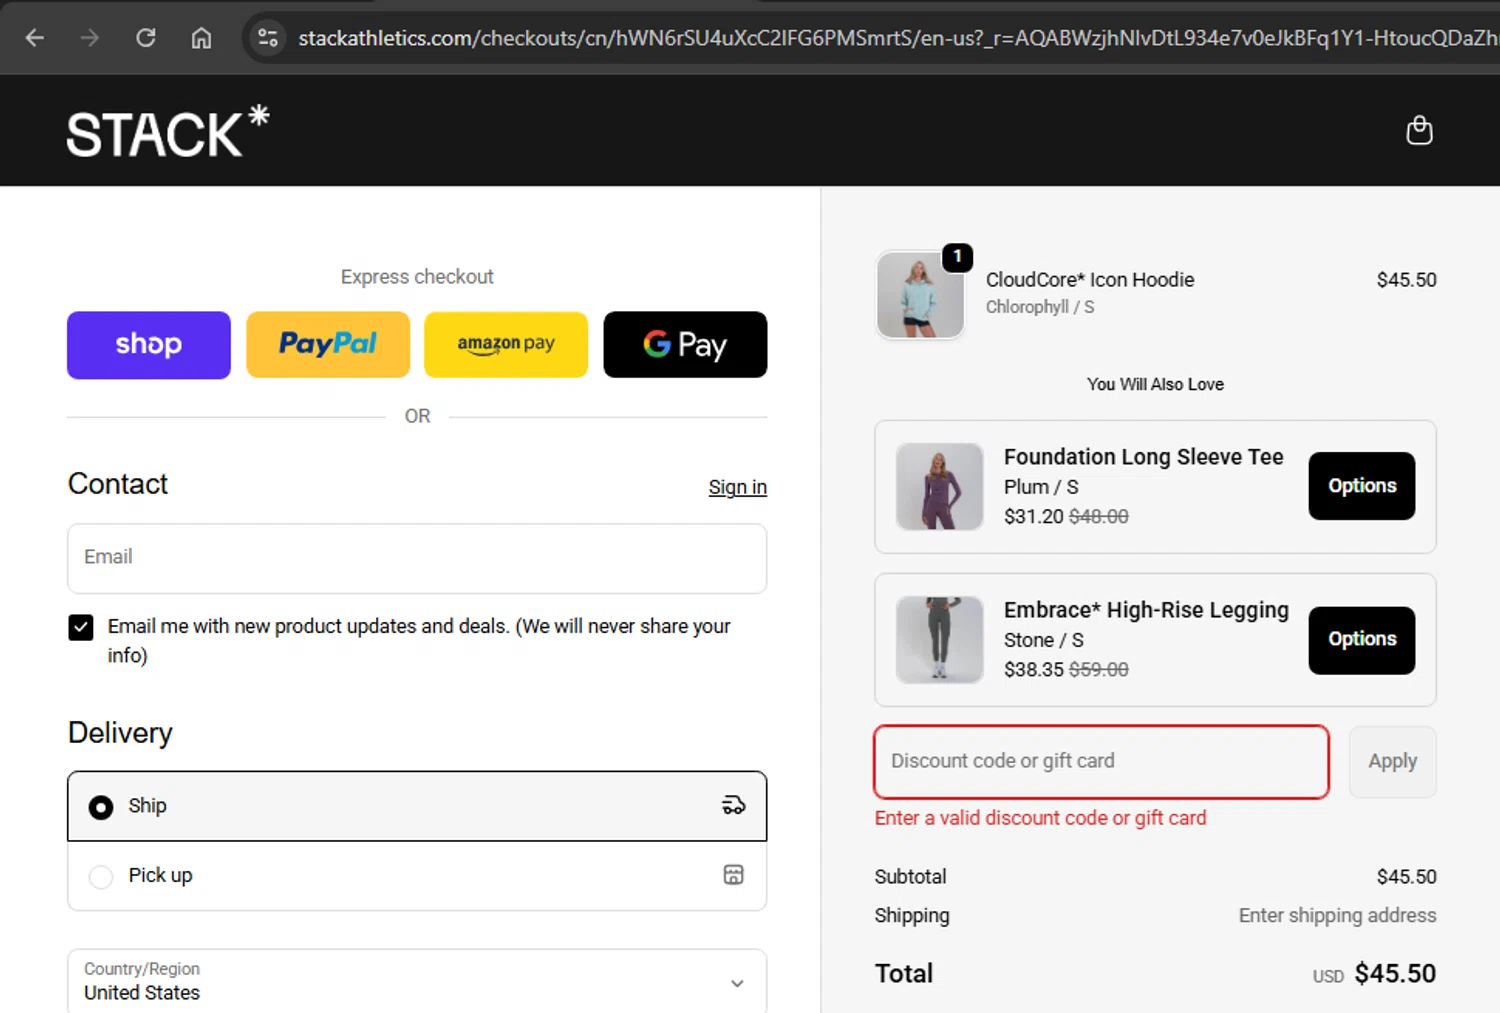
Task: Uncheck email me product updates checkbox
Action: [x=81, y=627]
